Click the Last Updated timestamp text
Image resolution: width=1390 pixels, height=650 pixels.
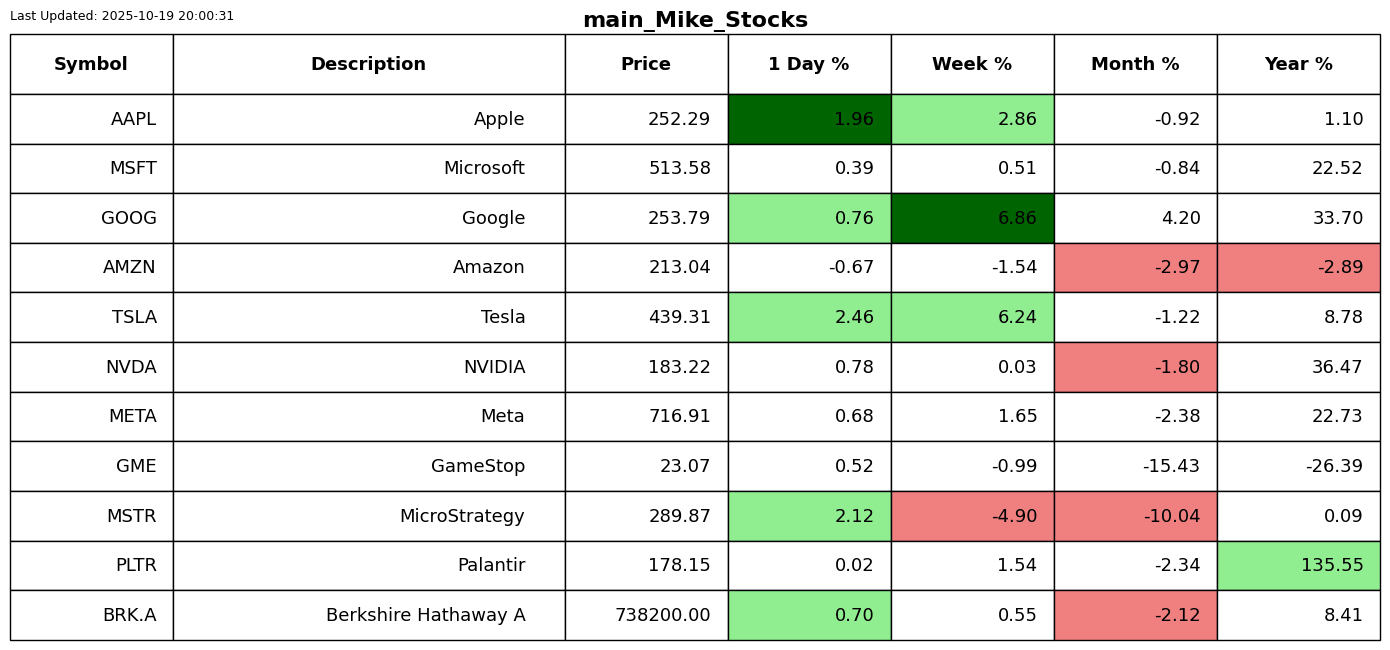tap(122, 16)
